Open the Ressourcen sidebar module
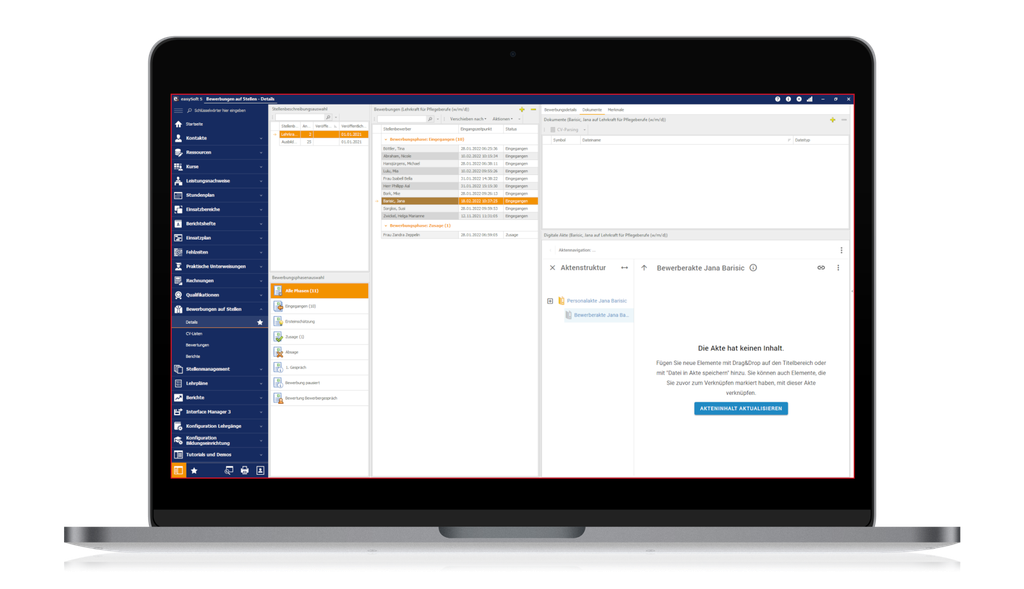This screenshot has height=589, width=1024. click(219, 153)
